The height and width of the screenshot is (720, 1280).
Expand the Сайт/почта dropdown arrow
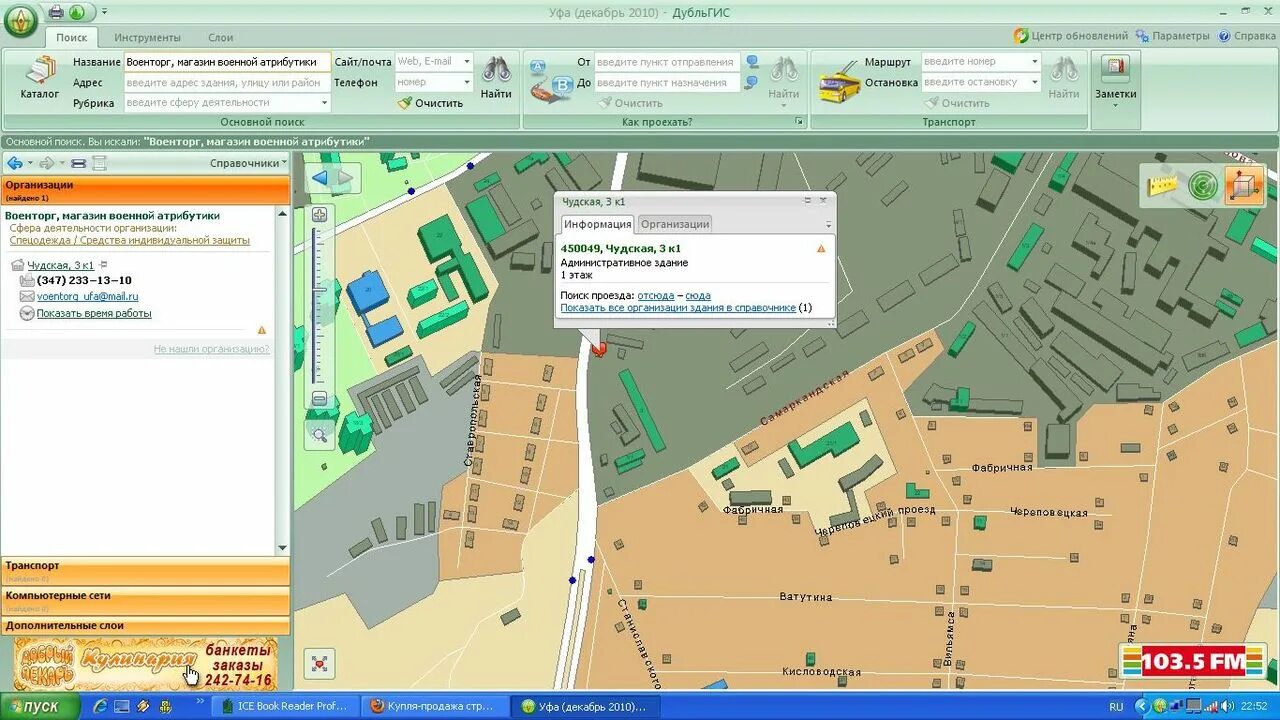tap(466, 62)
